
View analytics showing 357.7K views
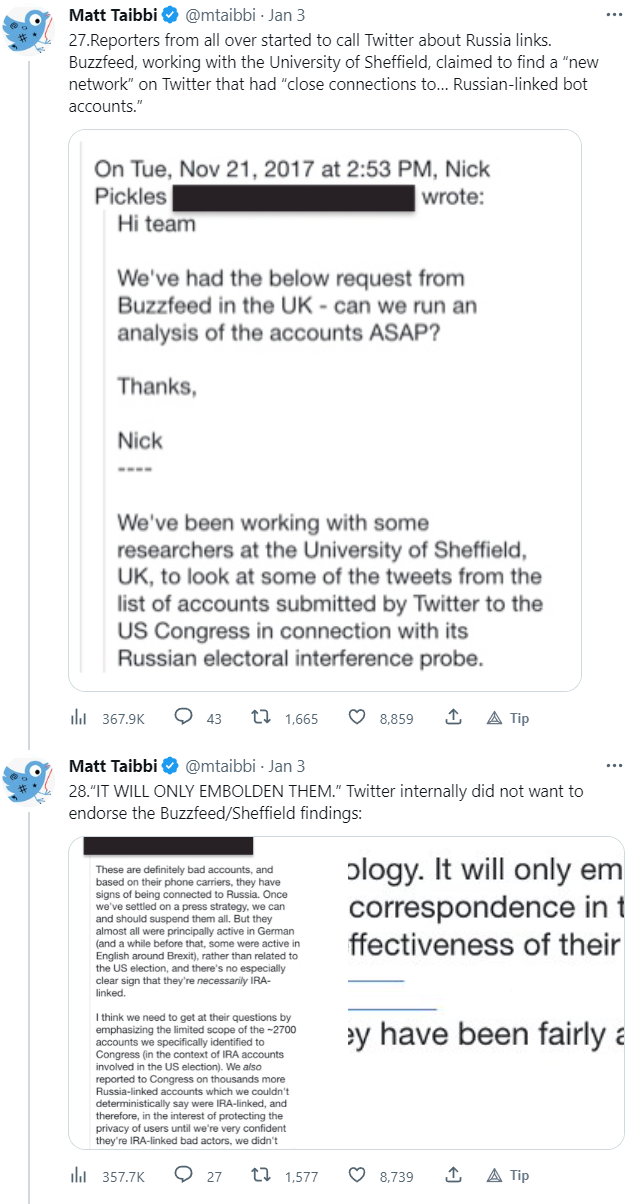(x=78, y=1176)
